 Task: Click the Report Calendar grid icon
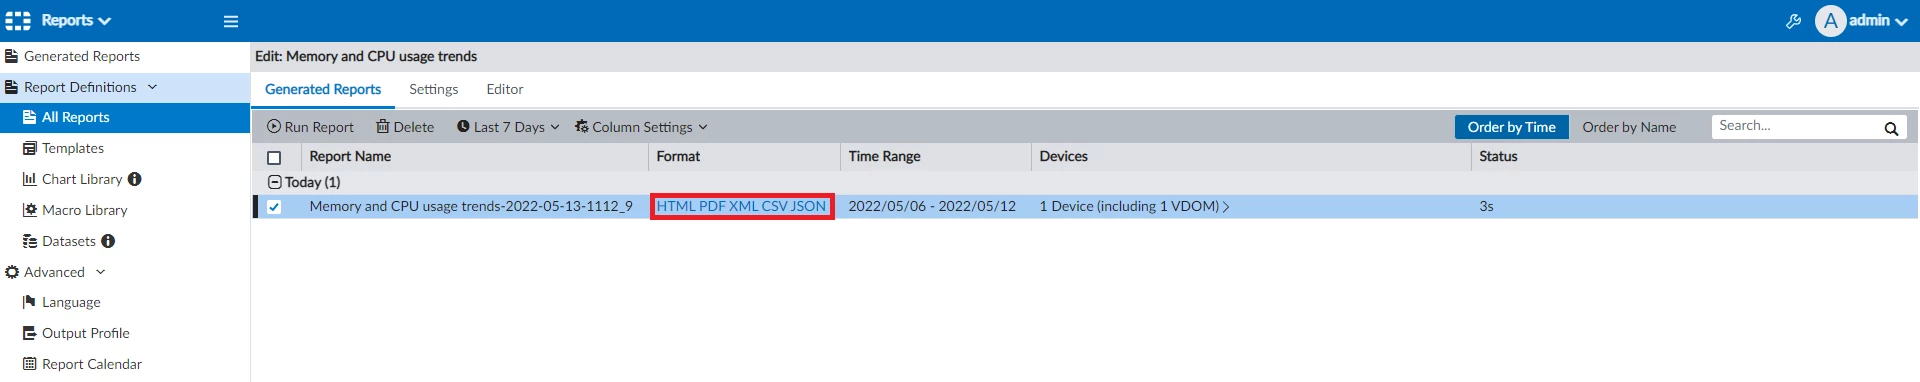point(30,364)
